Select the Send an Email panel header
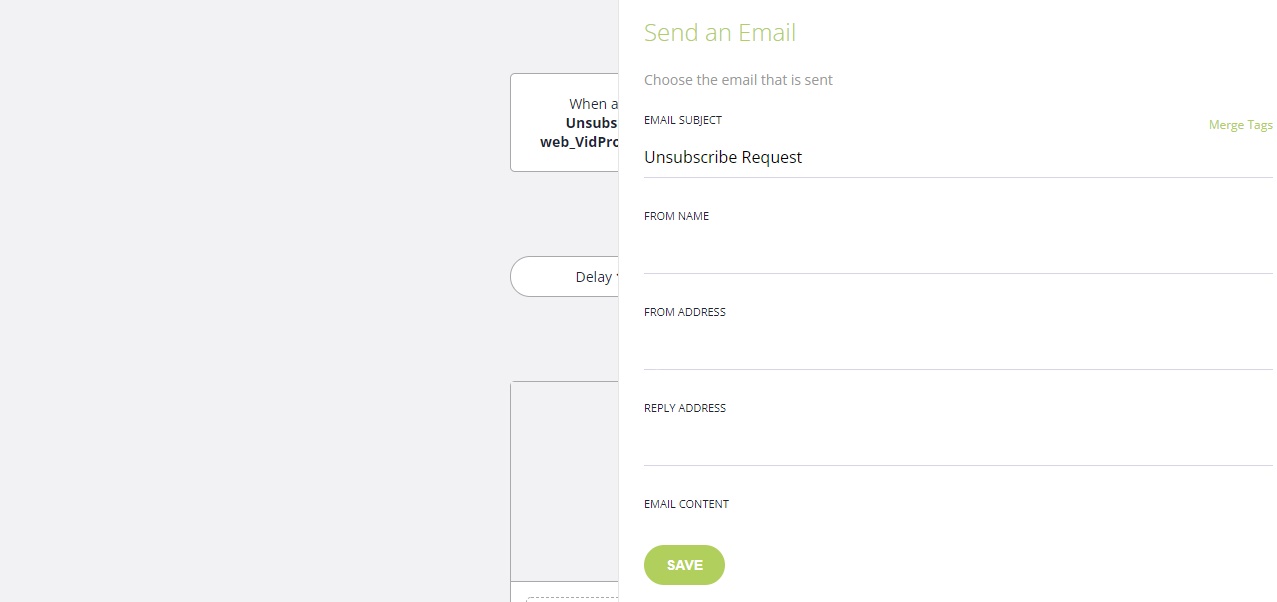 point(720,32)
